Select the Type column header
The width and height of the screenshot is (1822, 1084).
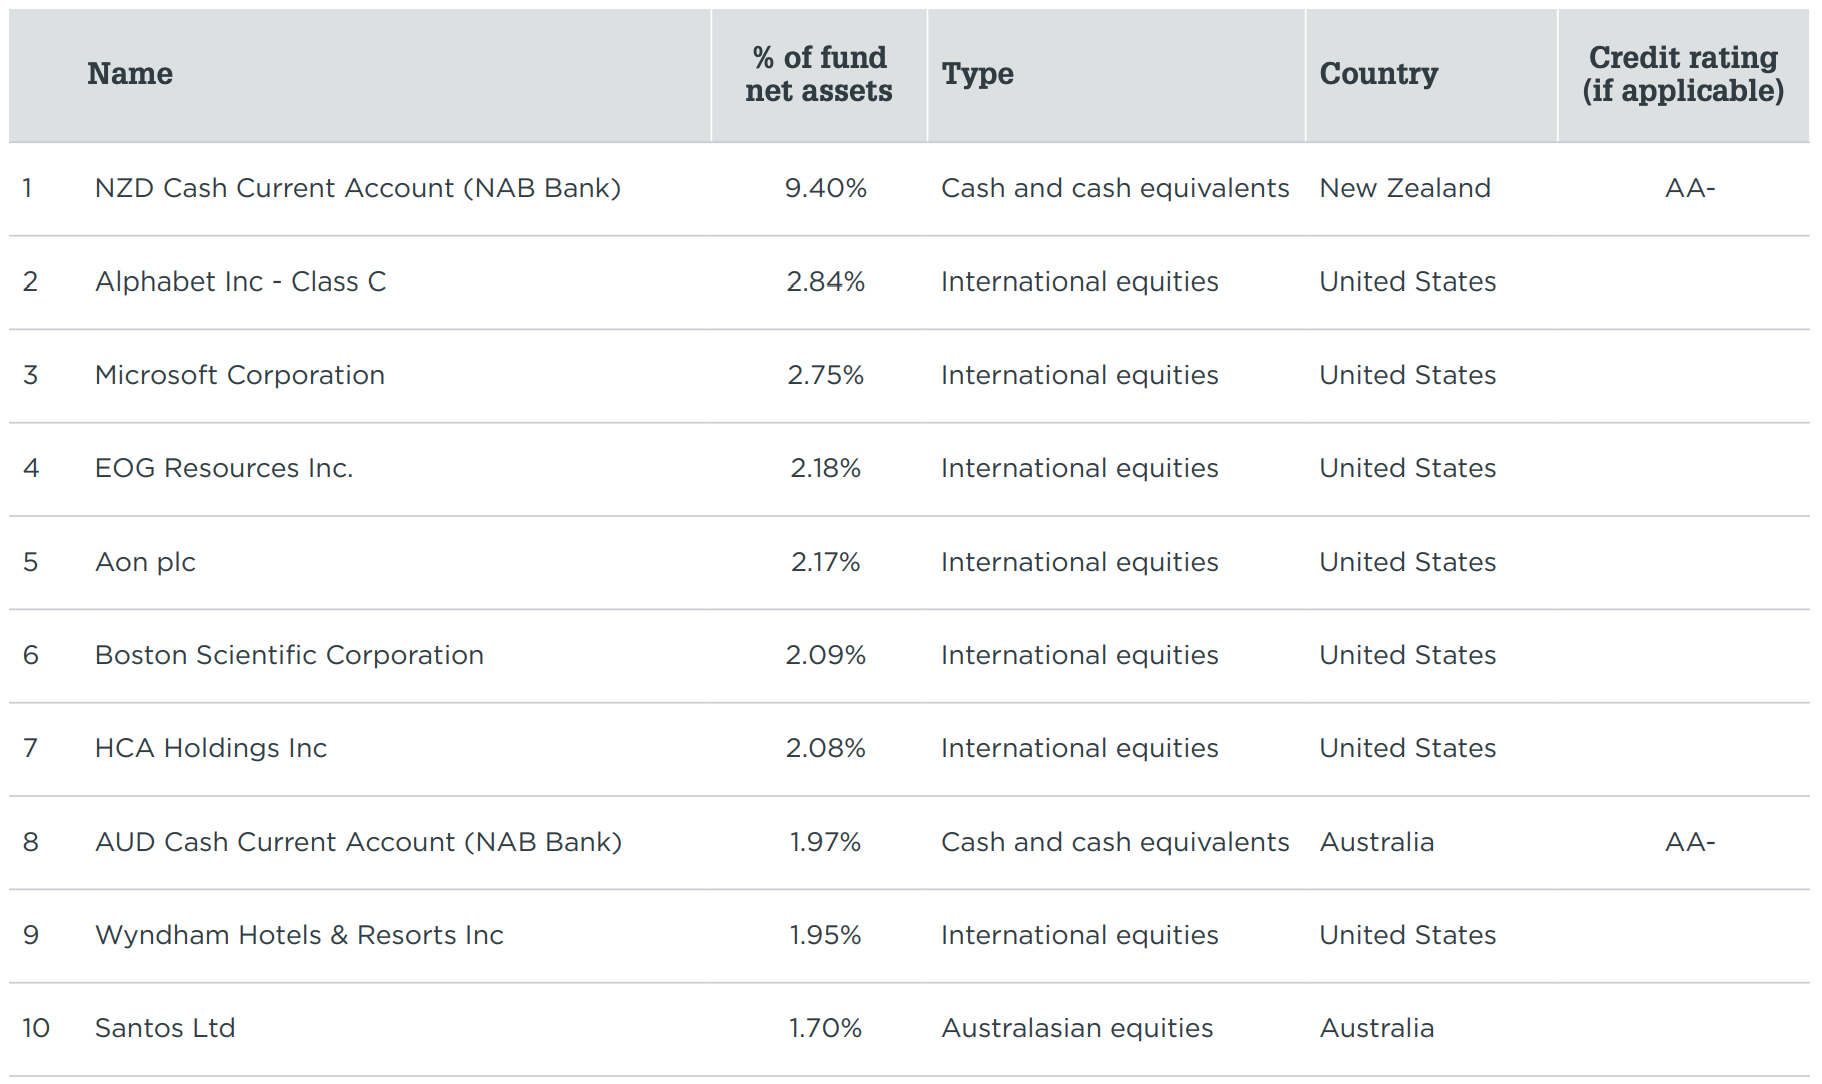pos(977,74)
